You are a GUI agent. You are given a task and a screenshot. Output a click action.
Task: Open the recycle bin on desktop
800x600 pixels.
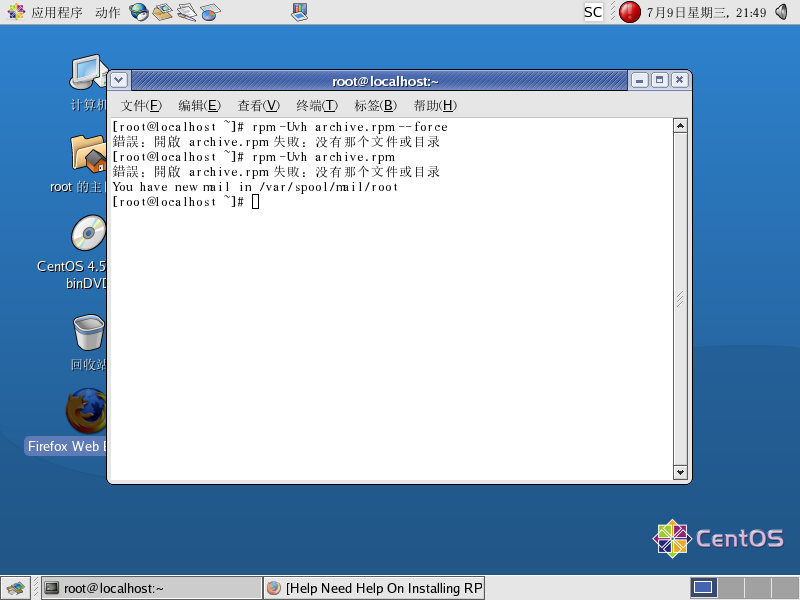coord(88,333)
